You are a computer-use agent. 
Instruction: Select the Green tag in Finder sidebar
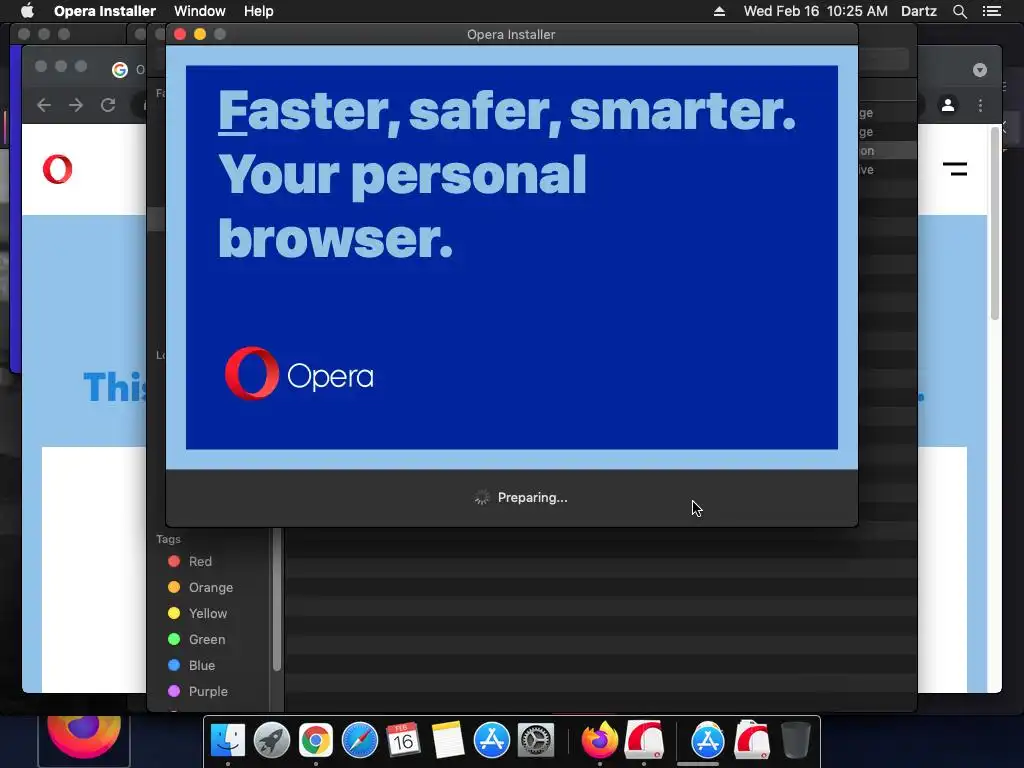click(x=197, y=639)
